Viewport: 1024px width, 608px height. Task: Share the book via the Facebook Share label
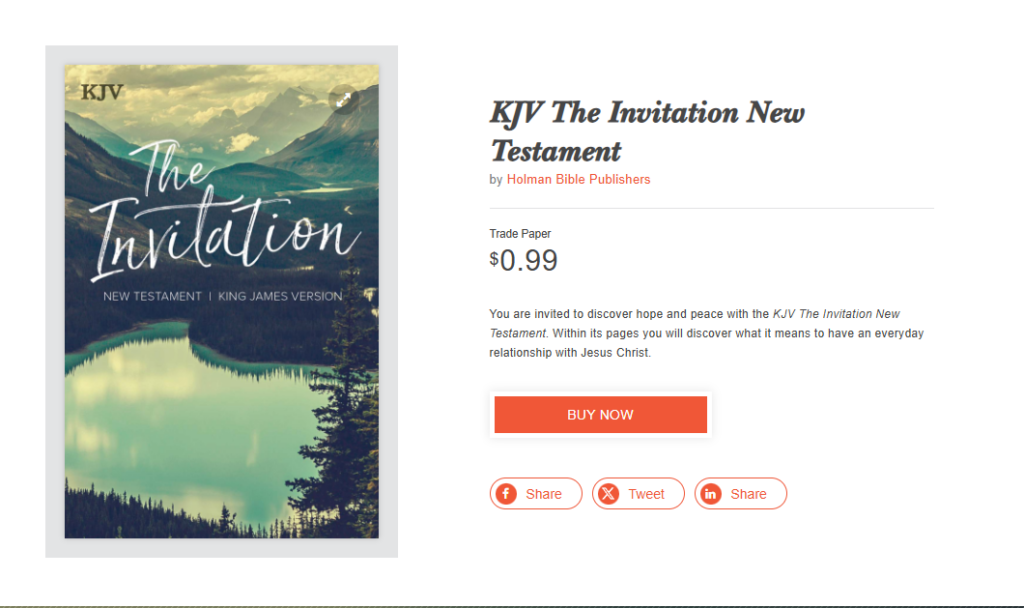point(543,494)
